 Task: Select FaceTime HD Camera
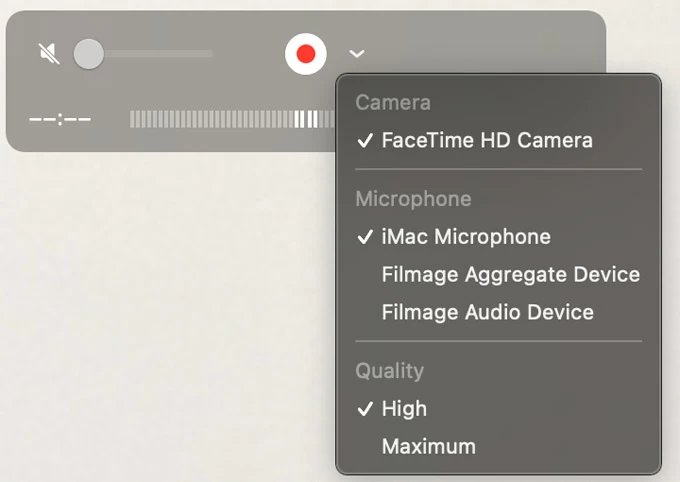click(487, 141)
